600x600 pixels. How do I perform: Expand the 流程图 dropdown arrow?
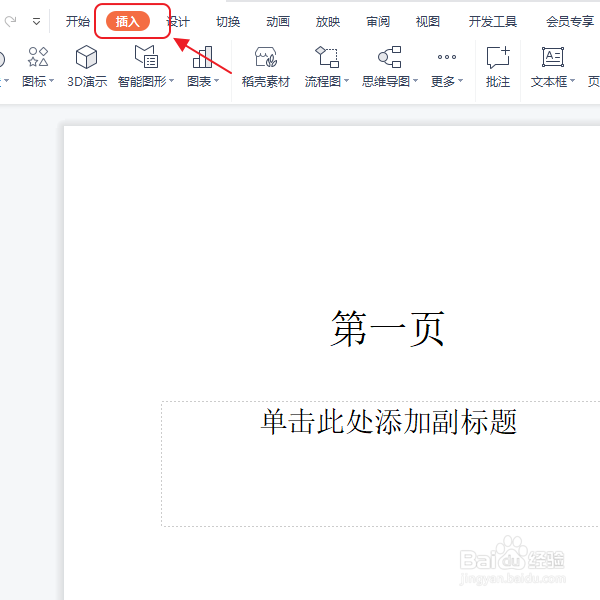[346, 81]
